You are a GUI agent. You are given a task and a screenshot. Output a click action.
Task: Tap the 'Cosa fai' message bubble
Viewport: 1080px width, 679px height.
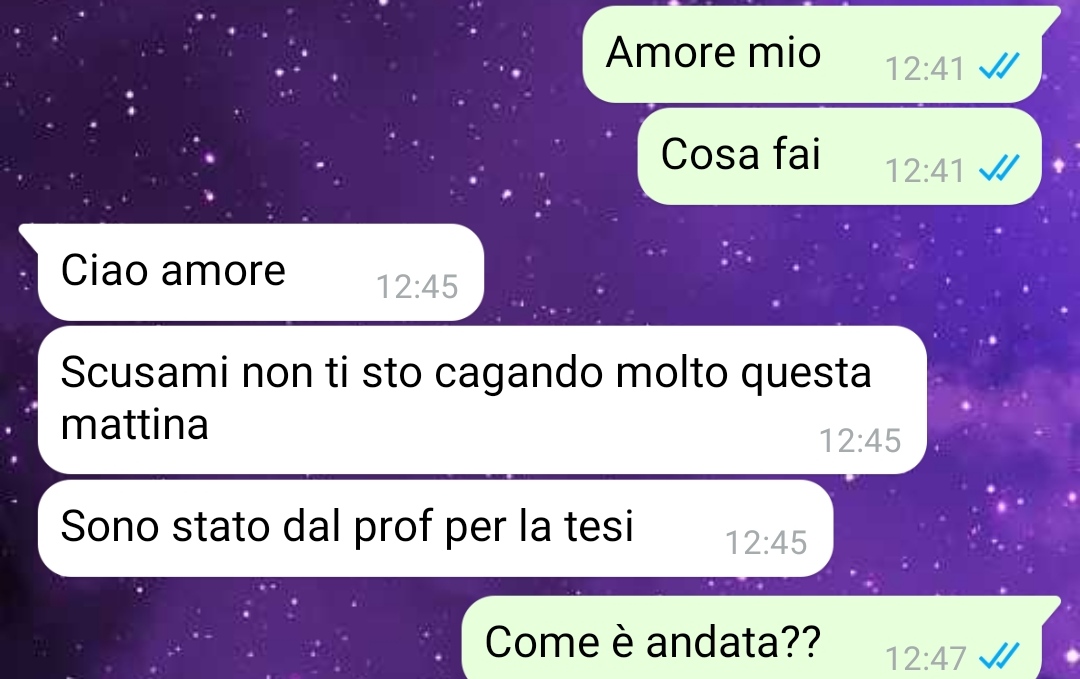pyautogui.click(x=840, y=156)
